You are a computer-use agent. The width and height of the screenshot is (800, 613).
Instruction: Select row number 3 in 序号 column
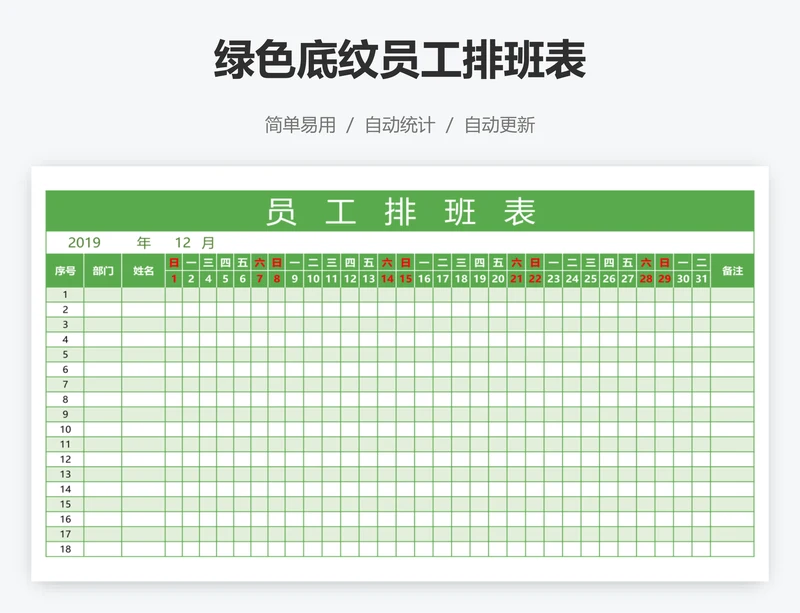coord(65,325)
